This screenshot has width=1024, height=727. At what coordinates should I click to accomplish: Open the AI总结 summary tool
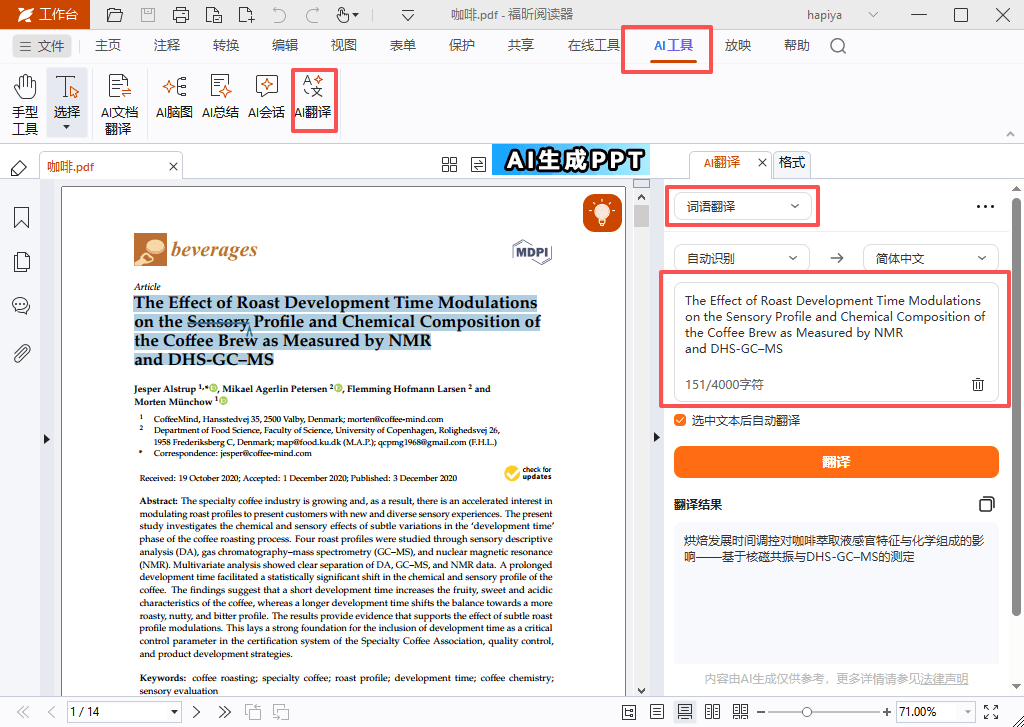(220, 97)
